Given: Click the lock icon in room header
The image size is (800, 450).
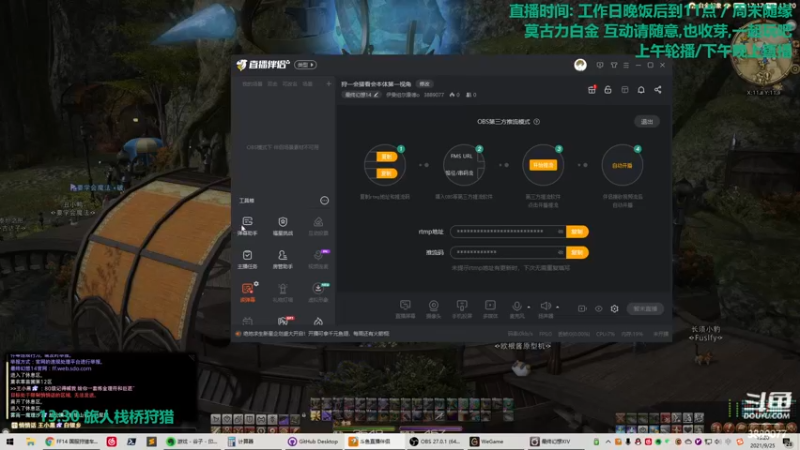Looking at the screenshot, I should [608, 90].
